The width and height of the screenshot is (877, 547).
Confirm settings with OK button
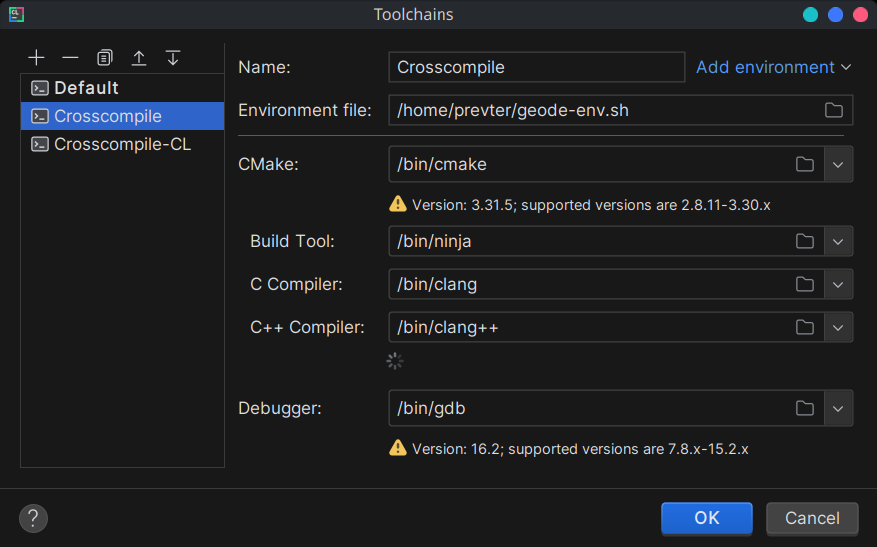coord(706,518)
